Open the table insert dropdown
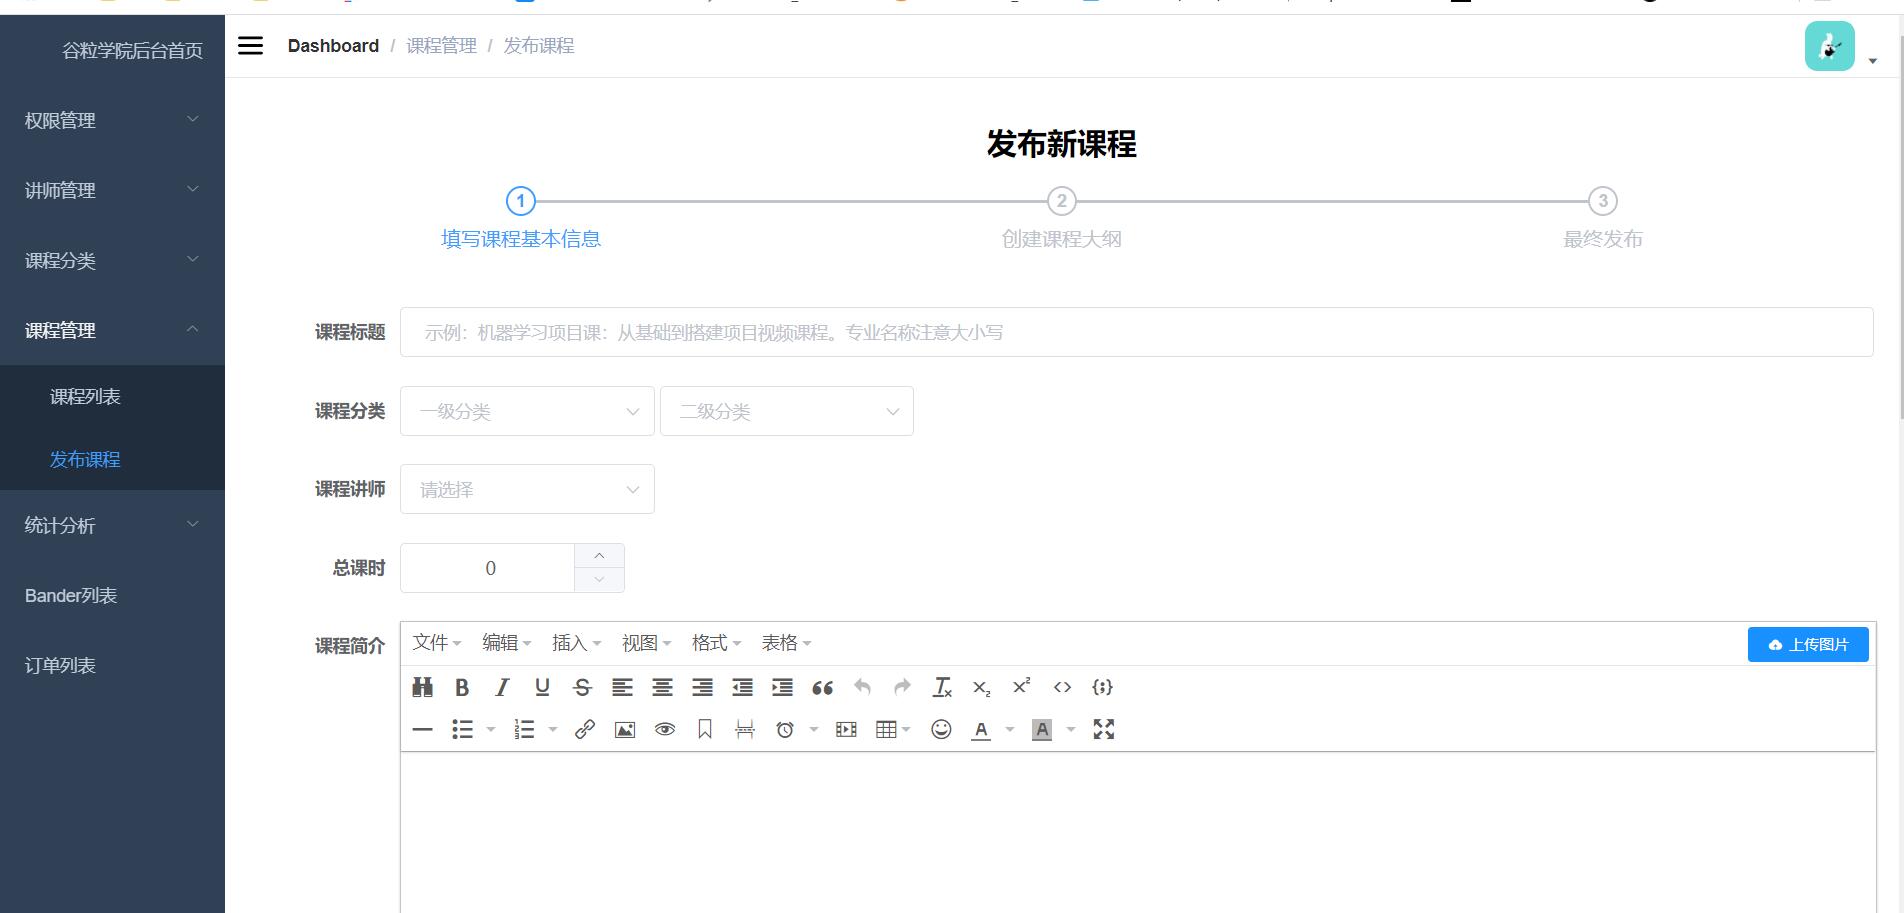This screenshot has height=913, width=1904. click(893, 730)
